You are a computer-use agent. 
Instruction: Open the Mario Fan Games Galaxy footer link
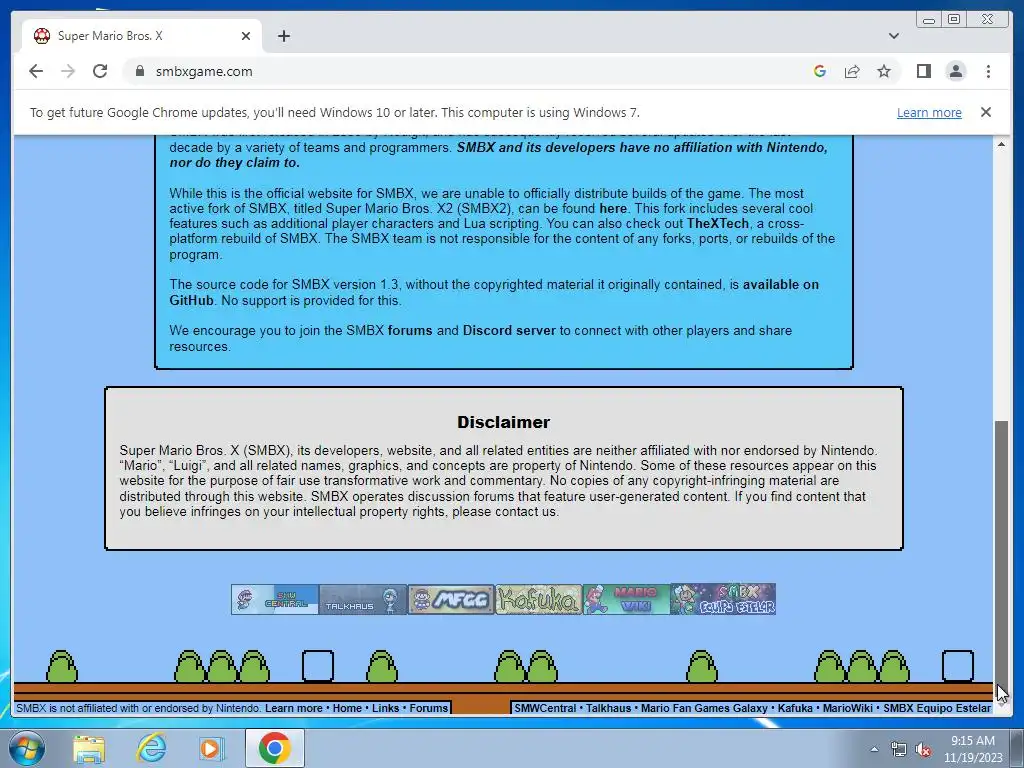pyautogui.click(x=704, y=708)
